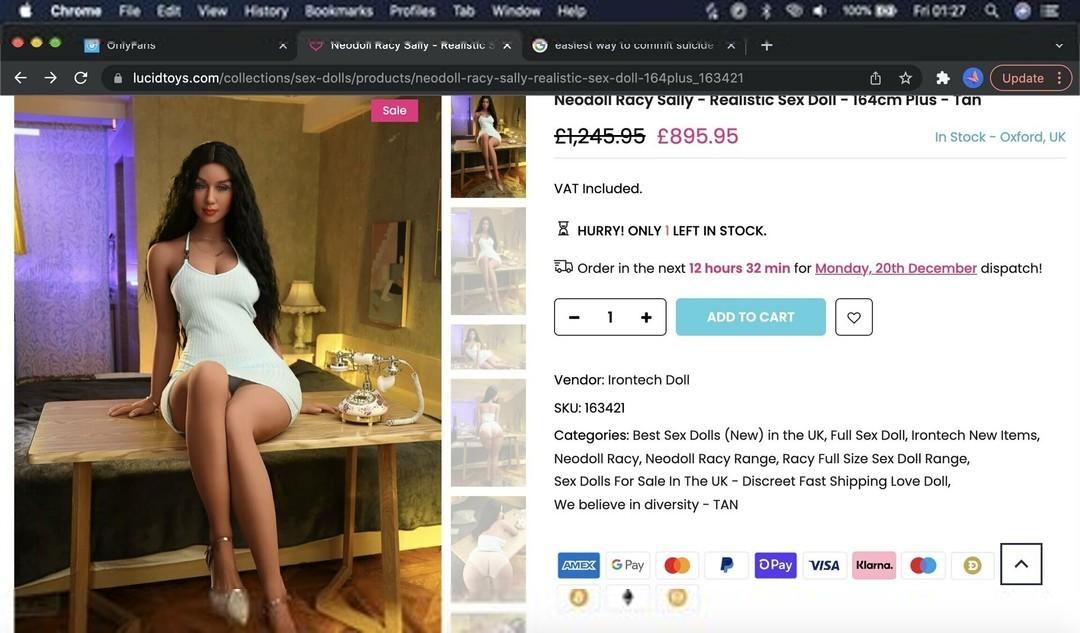
Task: Open the profile avatar in Chrome toolbar
Action: tap(973, 78)
